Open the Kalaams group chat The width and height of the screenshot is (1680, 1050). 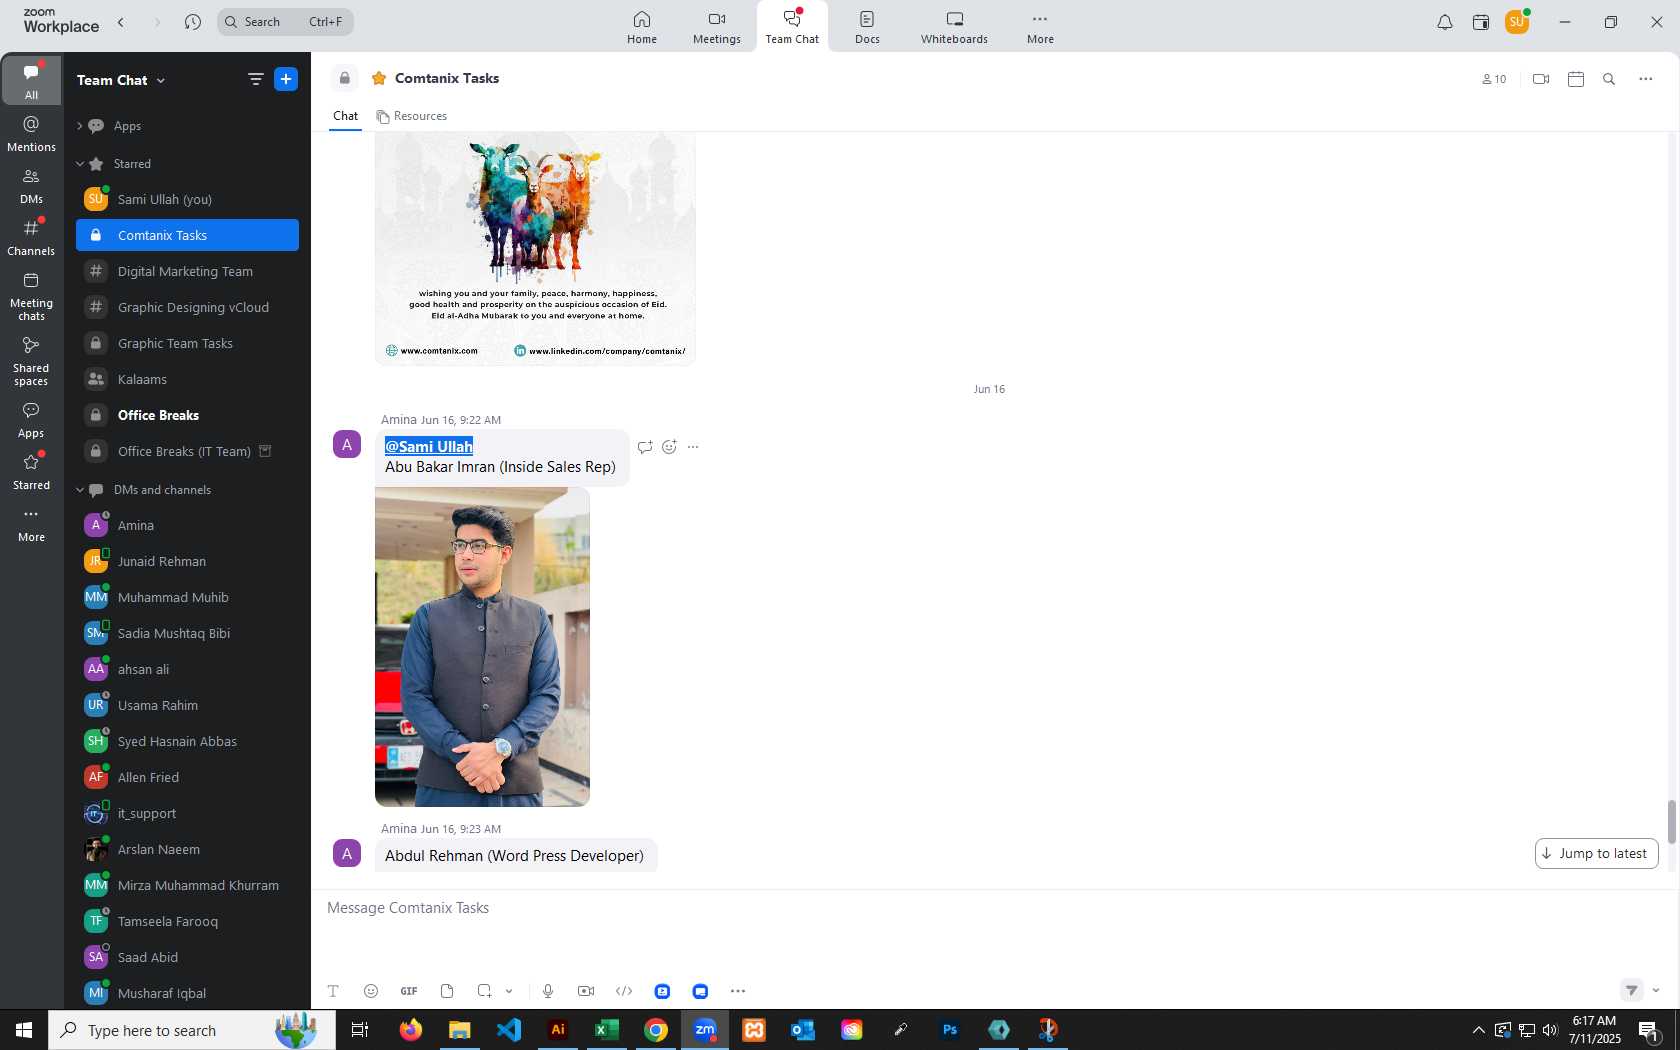point(187,379)
